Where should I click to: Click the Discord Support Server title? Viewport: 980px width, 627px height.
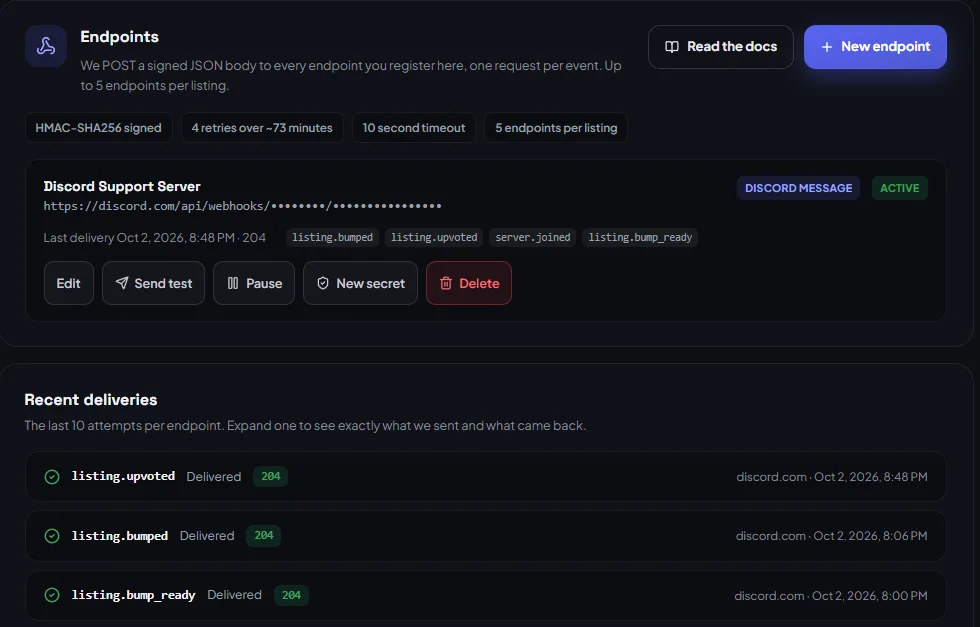(122, 186)
